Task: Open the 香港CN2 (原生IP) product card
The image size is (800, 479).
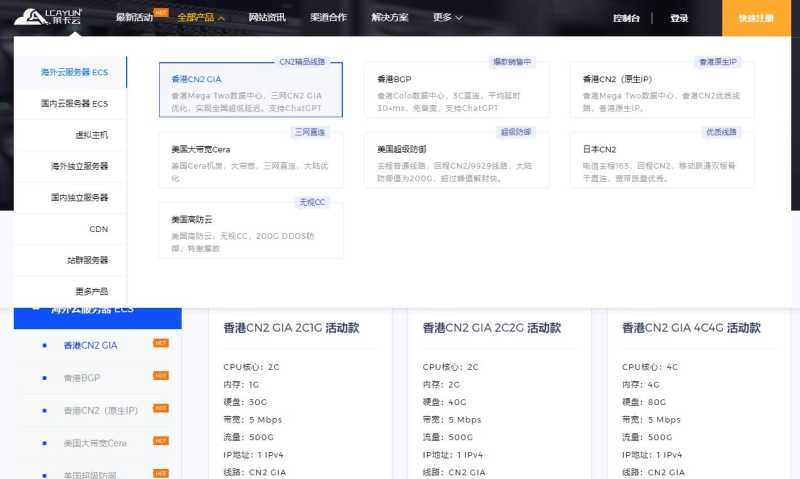Action: pyautogui.click(x=662, y=90)
